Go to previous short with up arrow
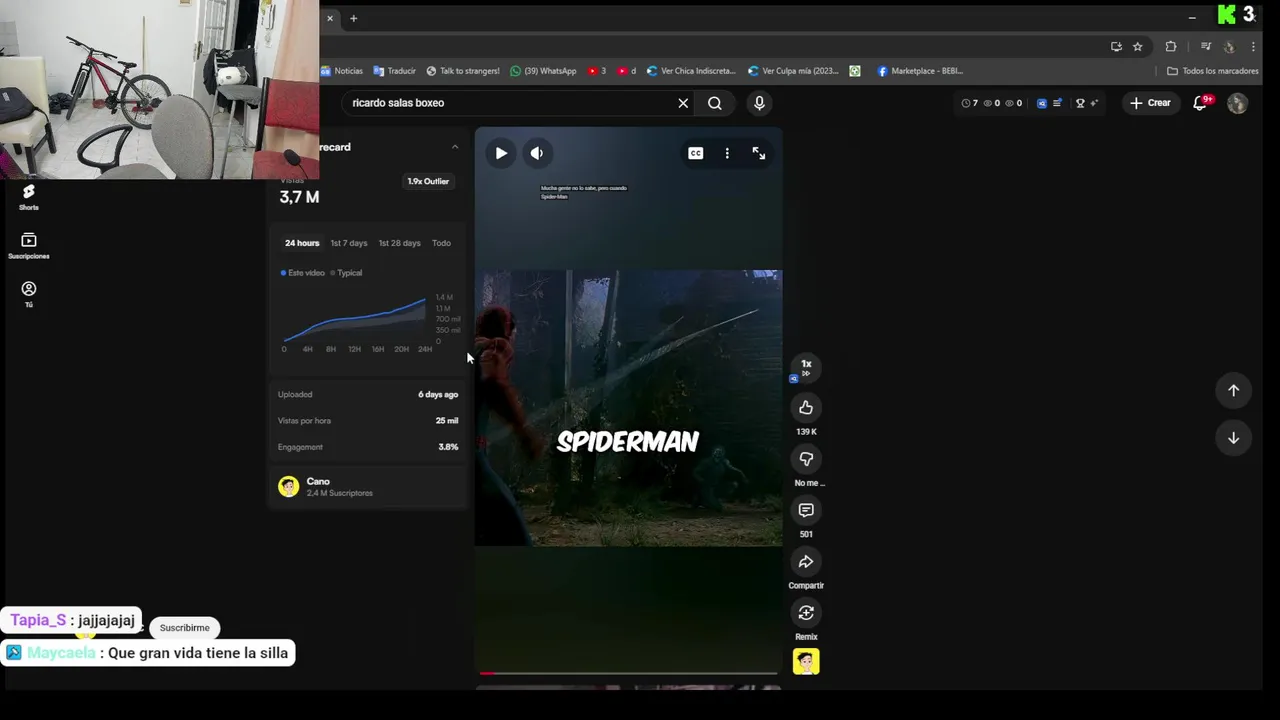 click(x=1233, y=391)
